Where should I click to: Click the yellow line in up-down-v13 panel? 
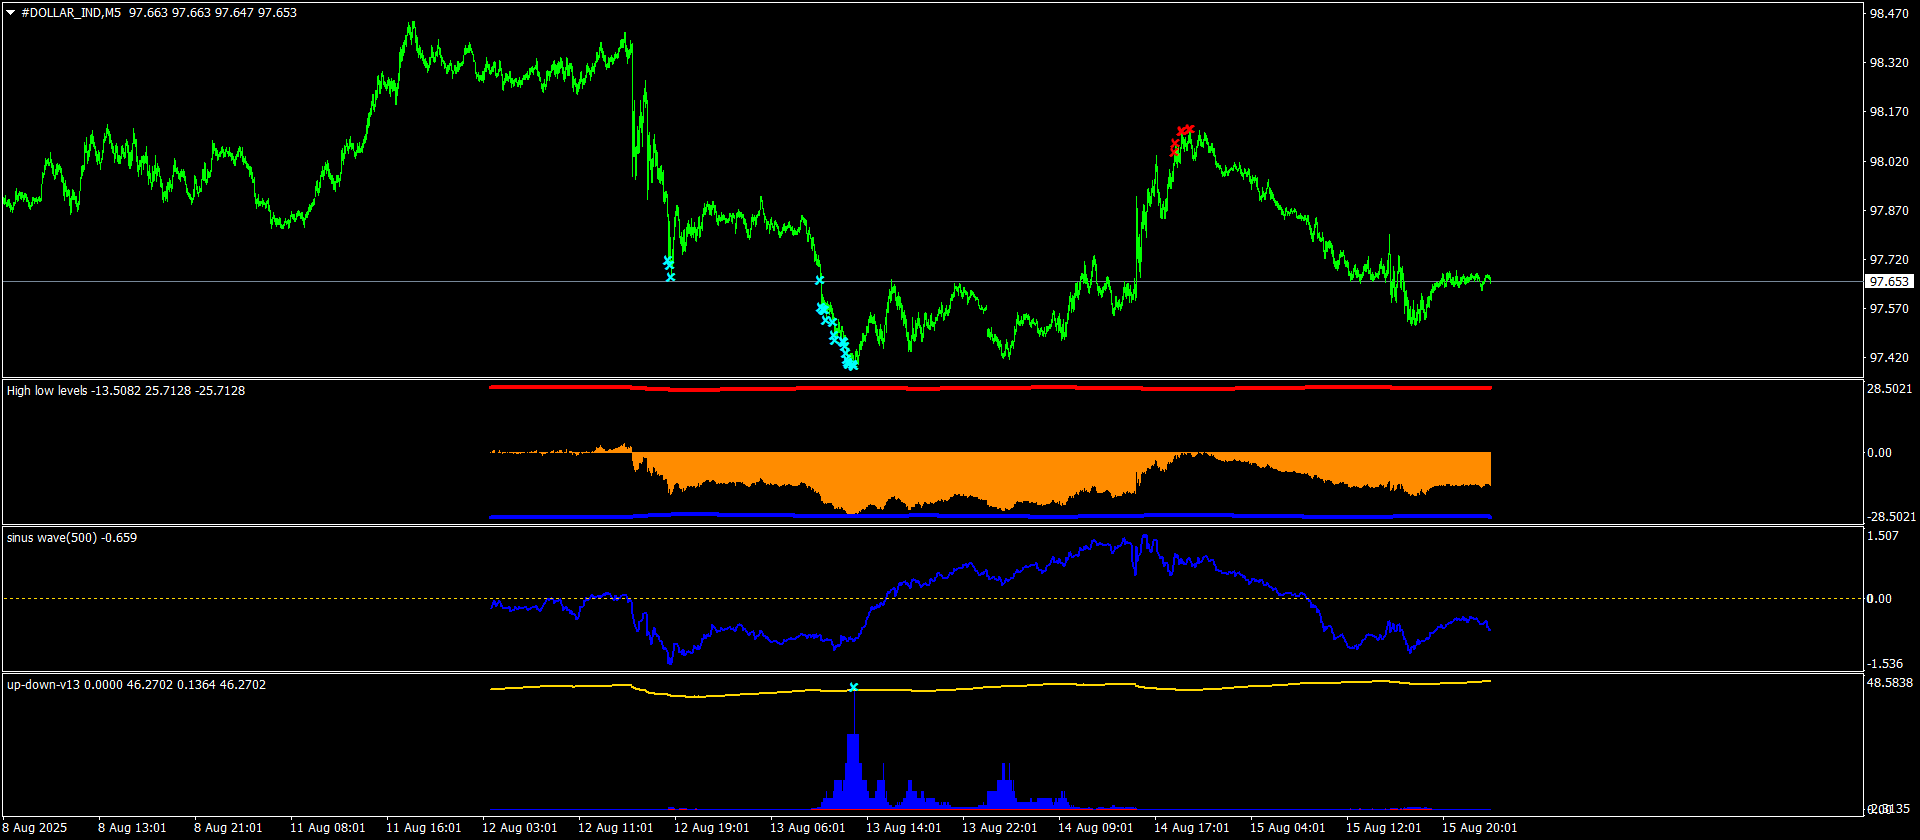pyautogui.click(x=1200, y=687)
